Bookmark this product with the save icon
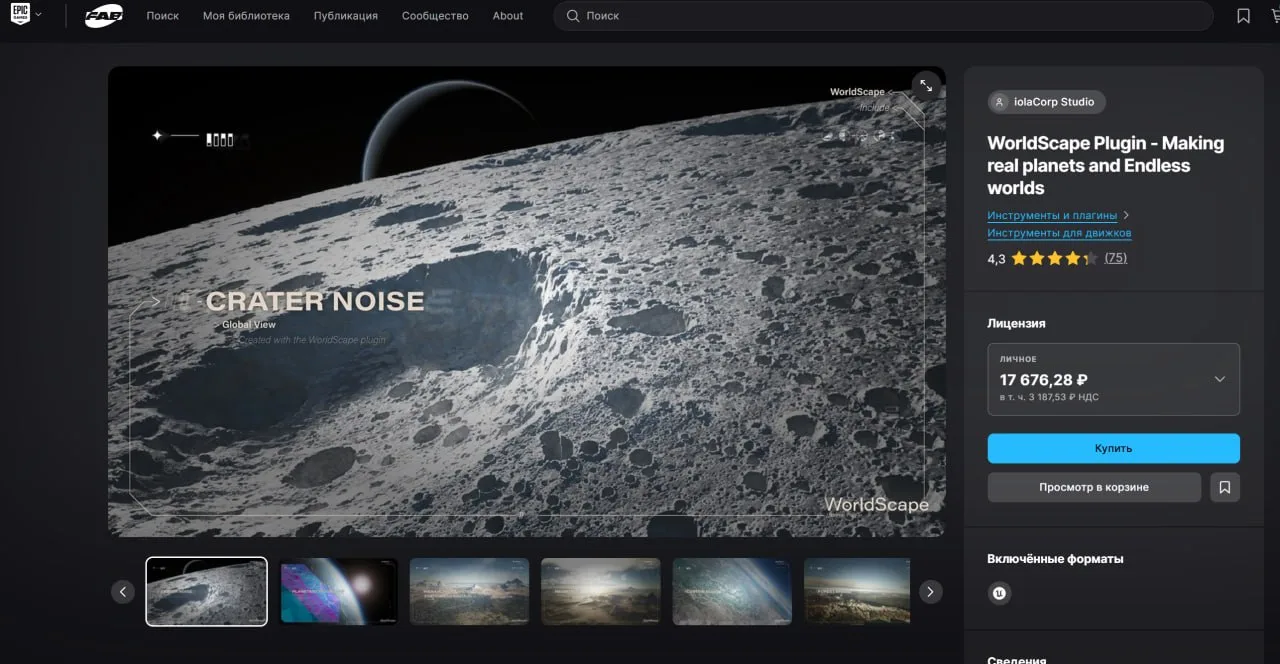Screen dimensions: 1280x664 click(x=1225, y=487)
